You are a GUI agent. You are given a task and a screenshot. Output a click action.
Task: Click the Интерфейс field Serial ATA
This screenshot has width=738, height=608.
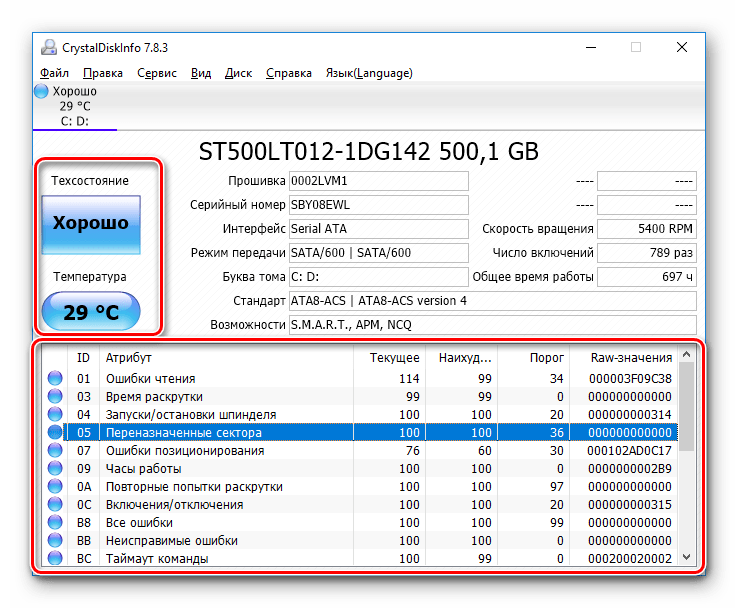tap(378, 229)
